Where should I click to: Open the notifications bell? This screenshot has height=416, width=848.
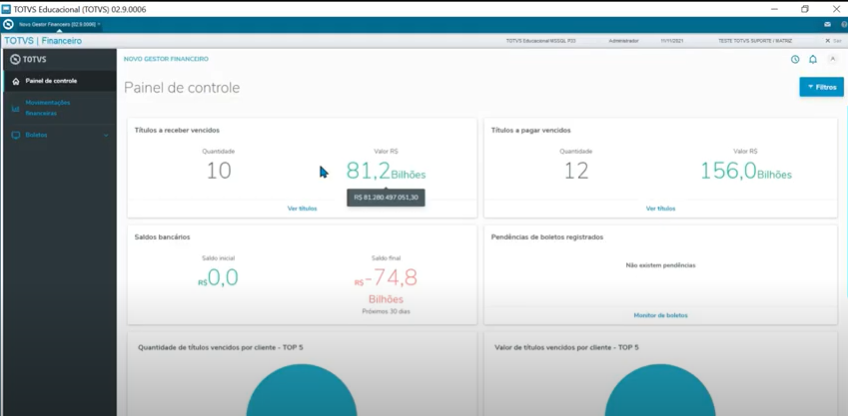(x=813, y=59)
